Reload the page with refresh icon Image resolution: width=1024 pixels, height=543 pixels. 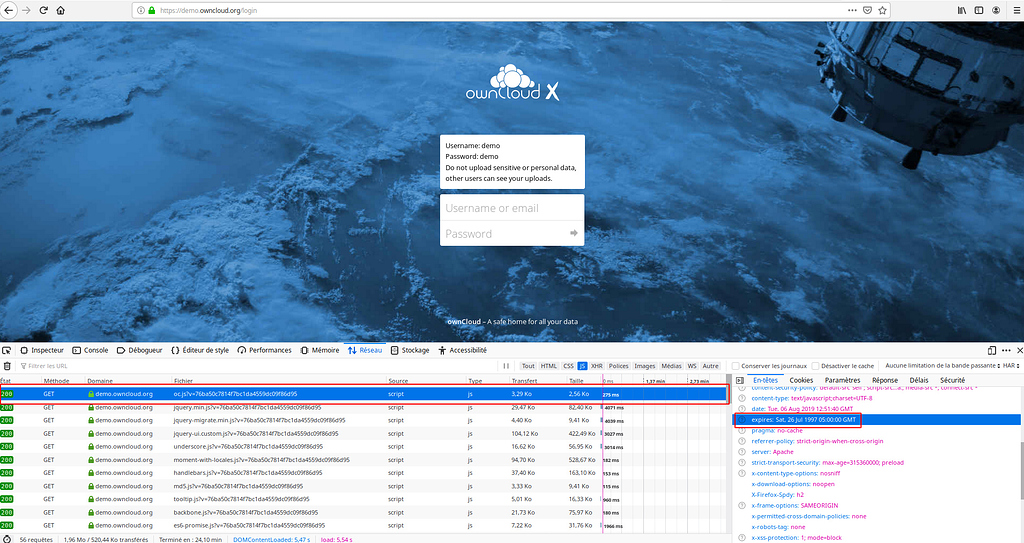[44, 10]
